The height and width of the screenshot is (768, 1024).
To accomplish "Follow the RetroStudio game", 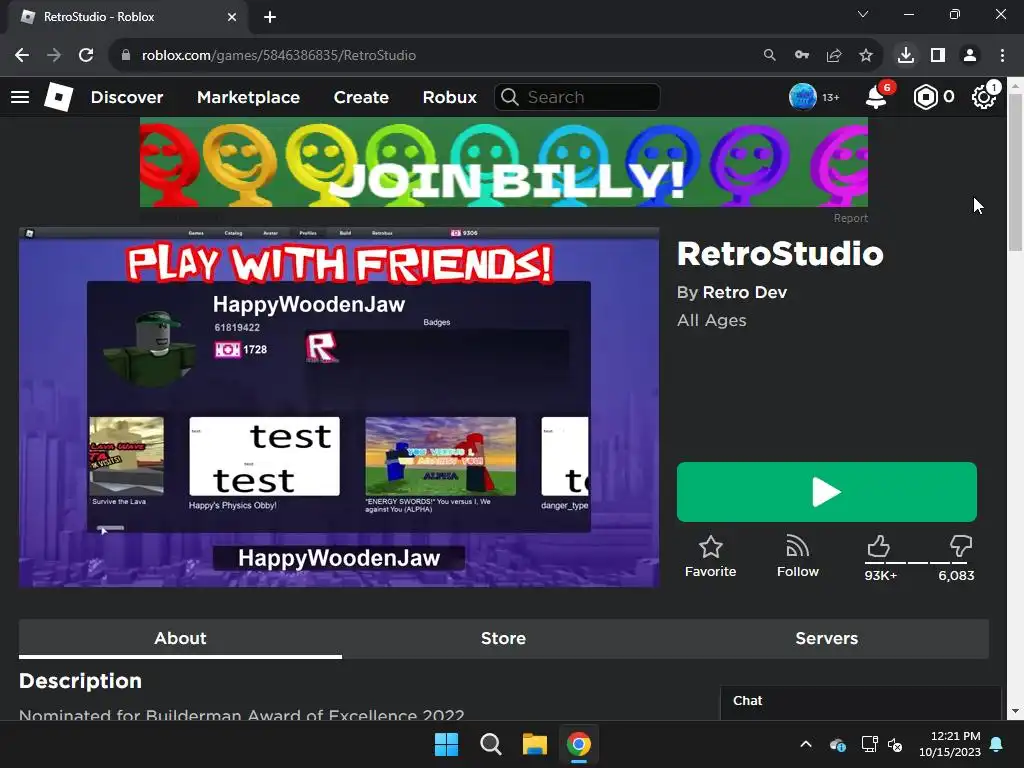I will pyautogui.click(x=797, y=556).
